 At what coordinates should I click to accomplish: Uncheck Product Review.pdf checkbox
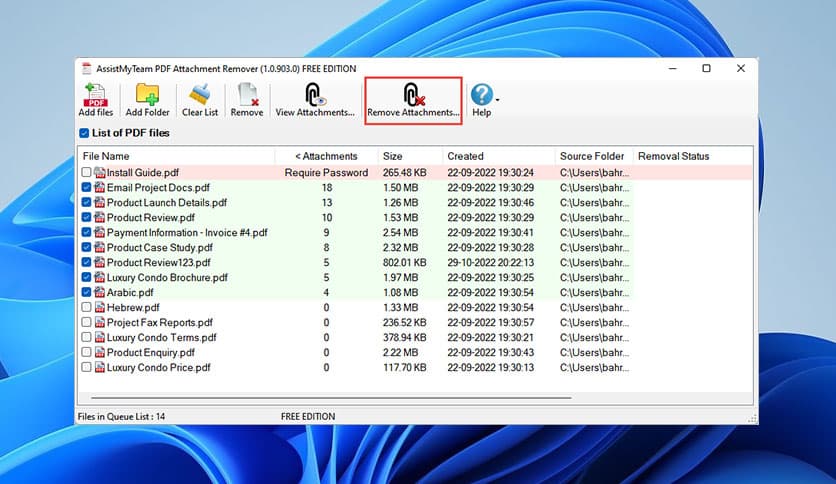86,217
